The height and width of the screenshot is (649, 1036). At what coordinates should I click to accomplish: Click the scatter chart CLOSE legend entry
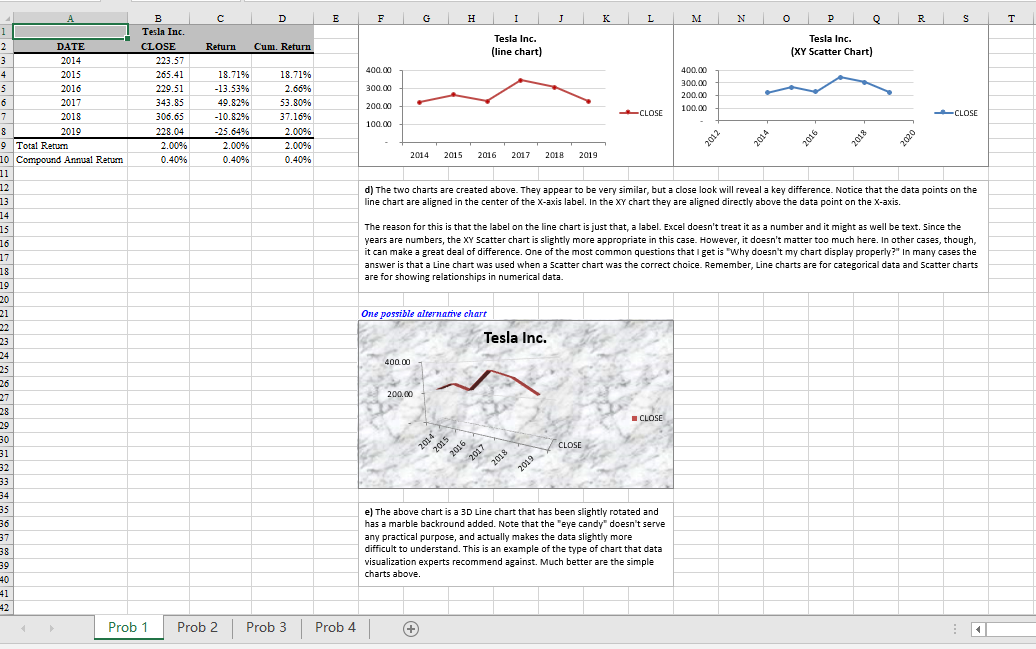pos(956,113)
